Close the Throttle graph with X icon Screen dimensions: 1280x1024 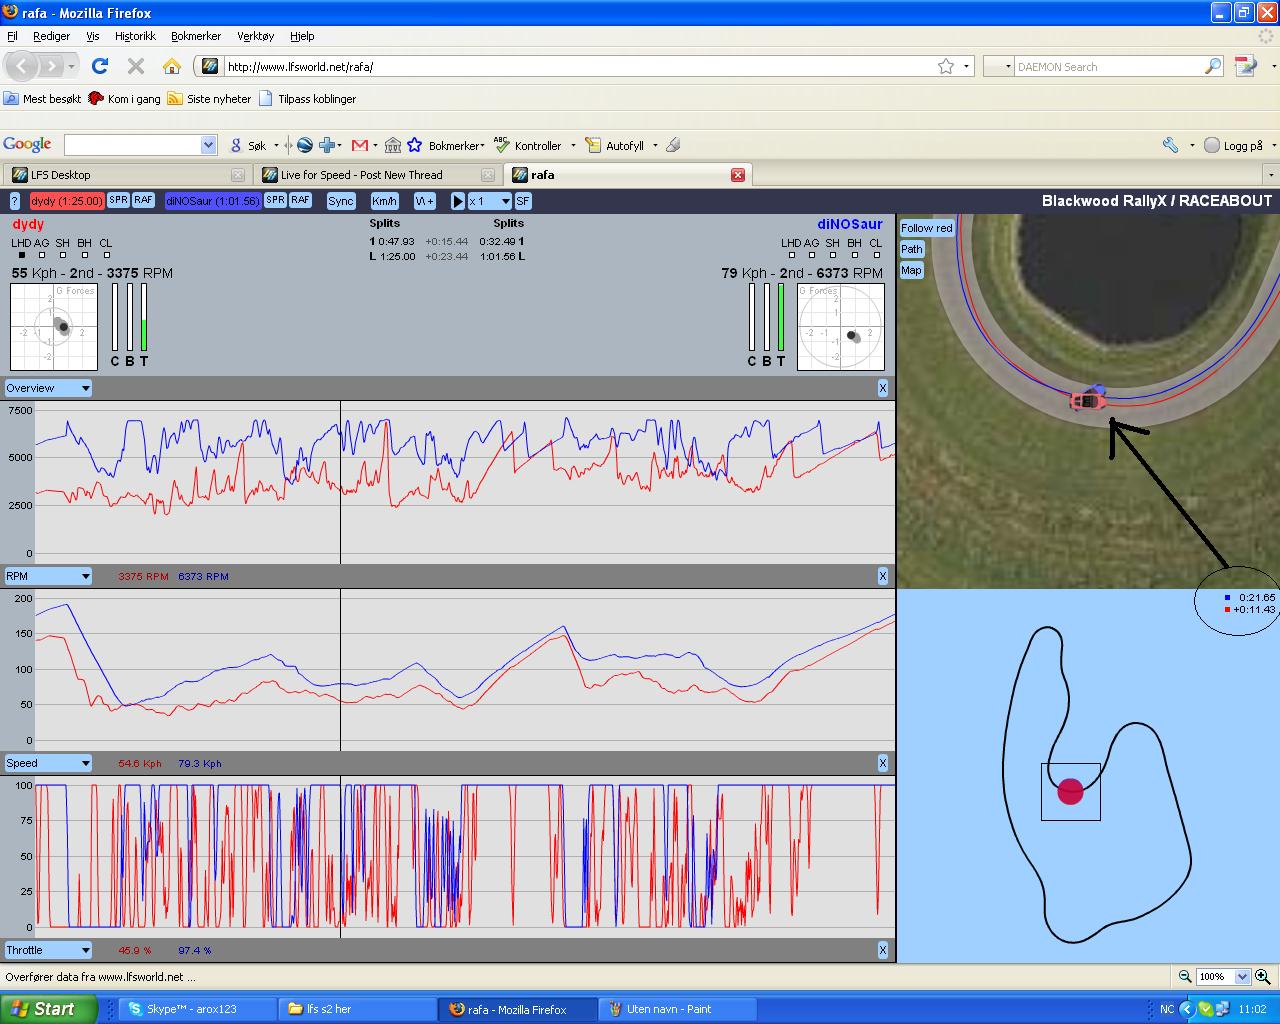click(x=882, y=950)
